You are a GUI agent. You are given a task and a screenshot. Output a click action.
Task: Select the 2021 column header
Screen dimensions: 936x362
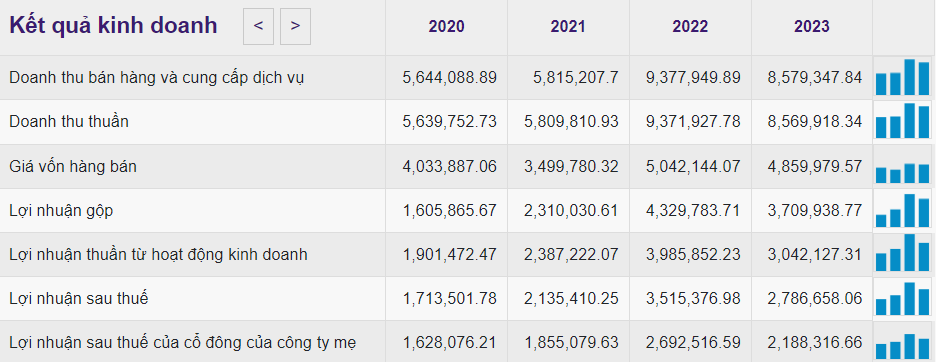click(568, 26)
